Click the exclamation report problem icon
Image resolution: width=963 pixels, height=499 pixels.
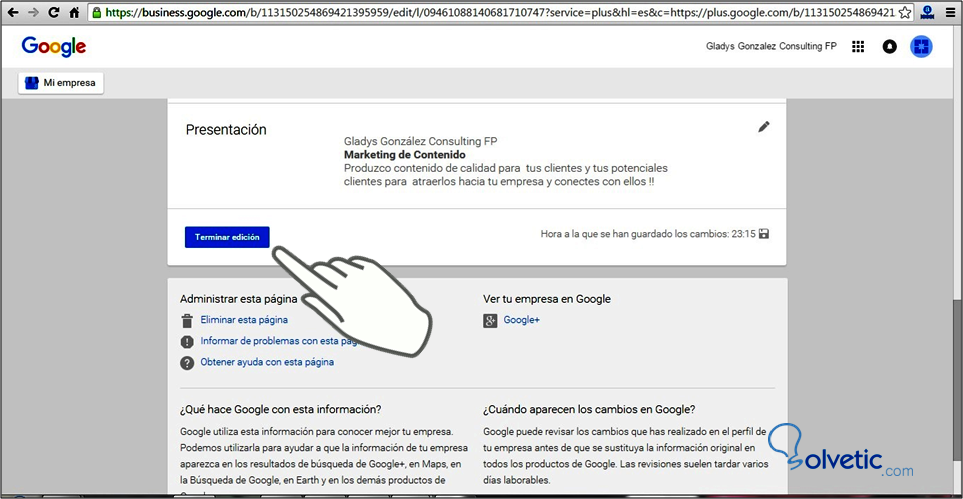[x=187, y=342]
